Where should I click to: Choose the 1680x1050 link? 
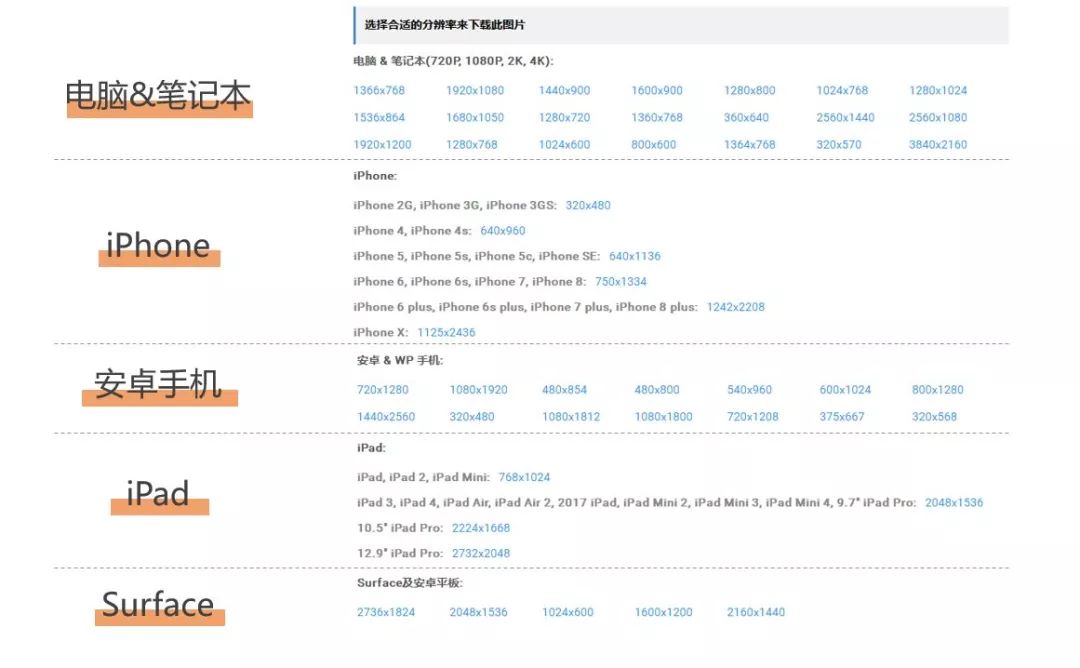pyautogui.click(x=475, y=117)
